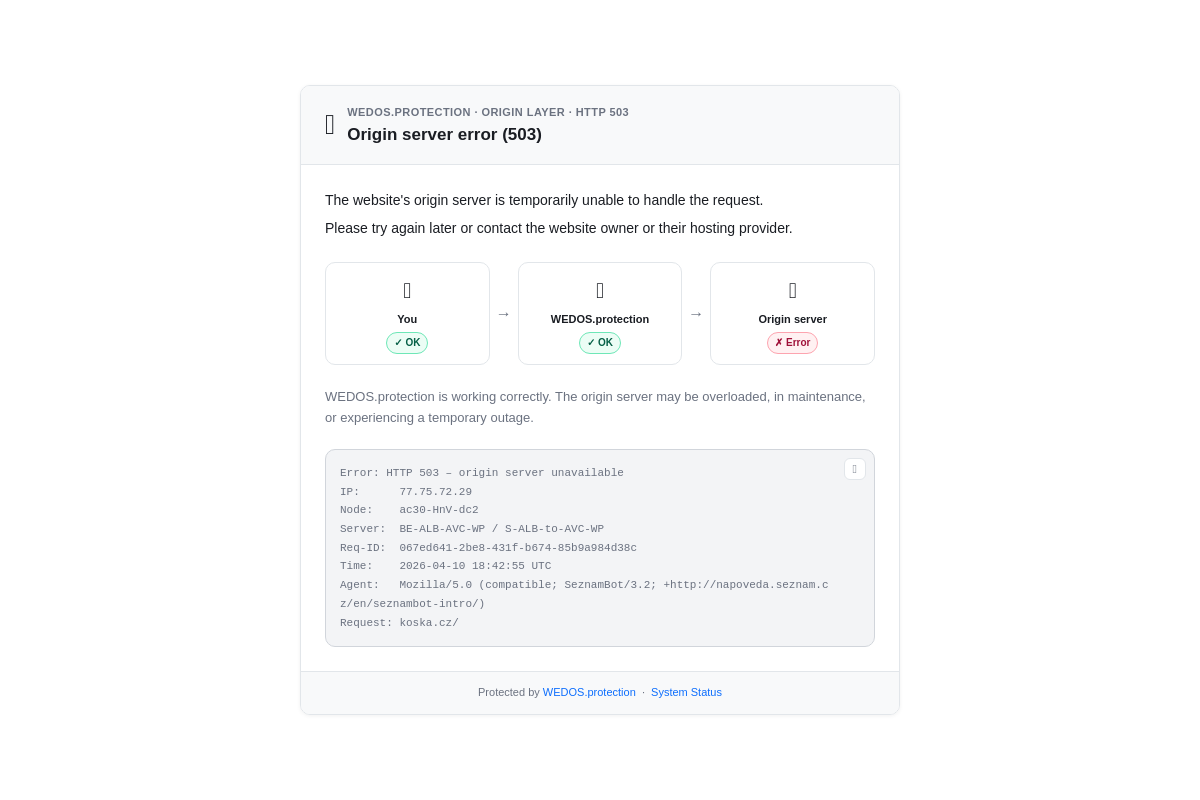Image resolution: width=1200 pixels, height=800 pixels.
Task: Click the Req-ID line in error details
Action: click(x=488, y=548)
